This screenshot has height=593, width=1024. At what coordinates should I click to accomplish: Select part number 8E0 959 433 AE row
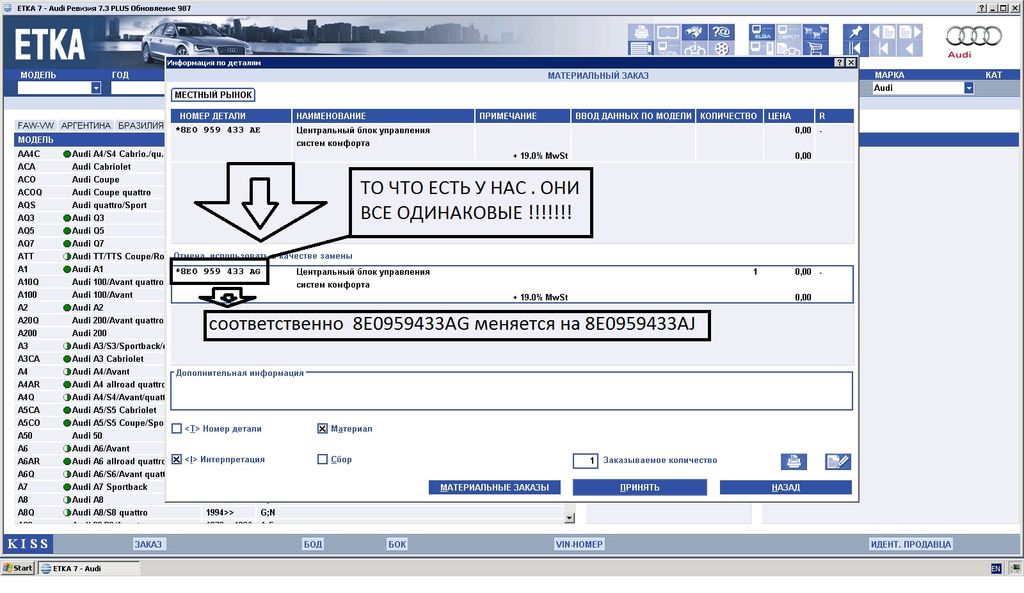tap(512, 142)
